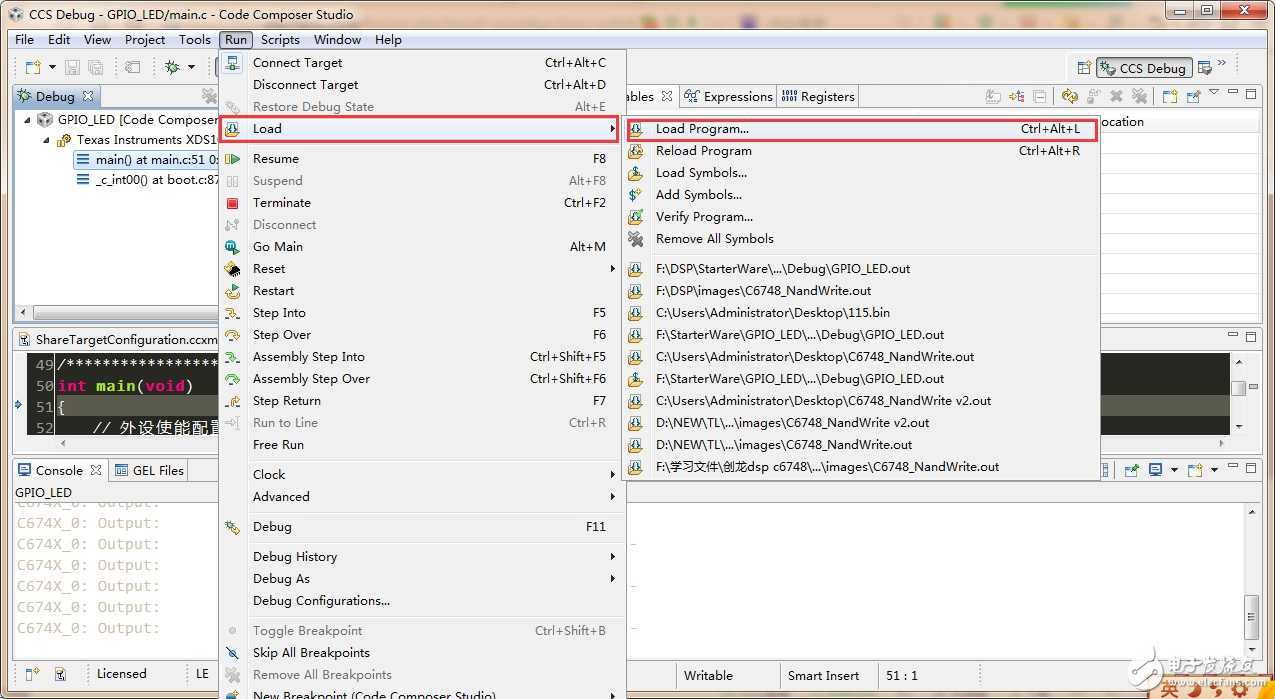Open the Open Console dropdown arrow
The width and height of the screenshot is (1275, 699).
1215,470
